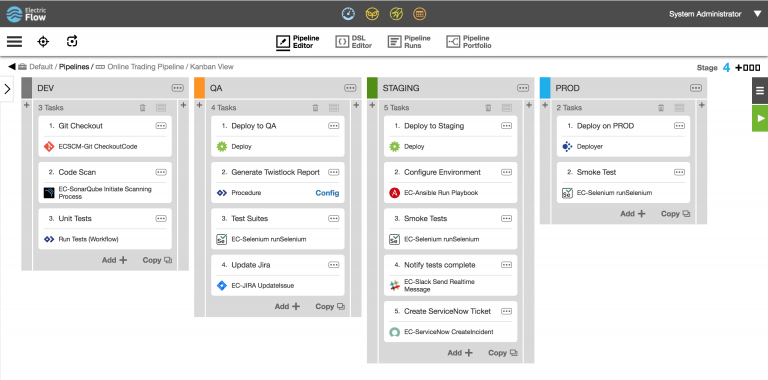The width and height of the screenshot is (768, 380).
Task: Copy a task in STAGING stage
Action: point(503,353)
